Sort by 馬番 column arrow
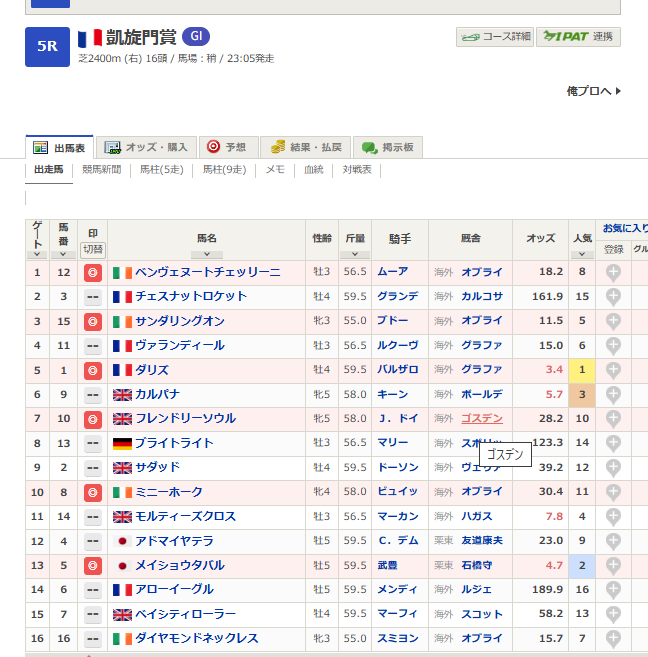 click(x=63, y=254)
